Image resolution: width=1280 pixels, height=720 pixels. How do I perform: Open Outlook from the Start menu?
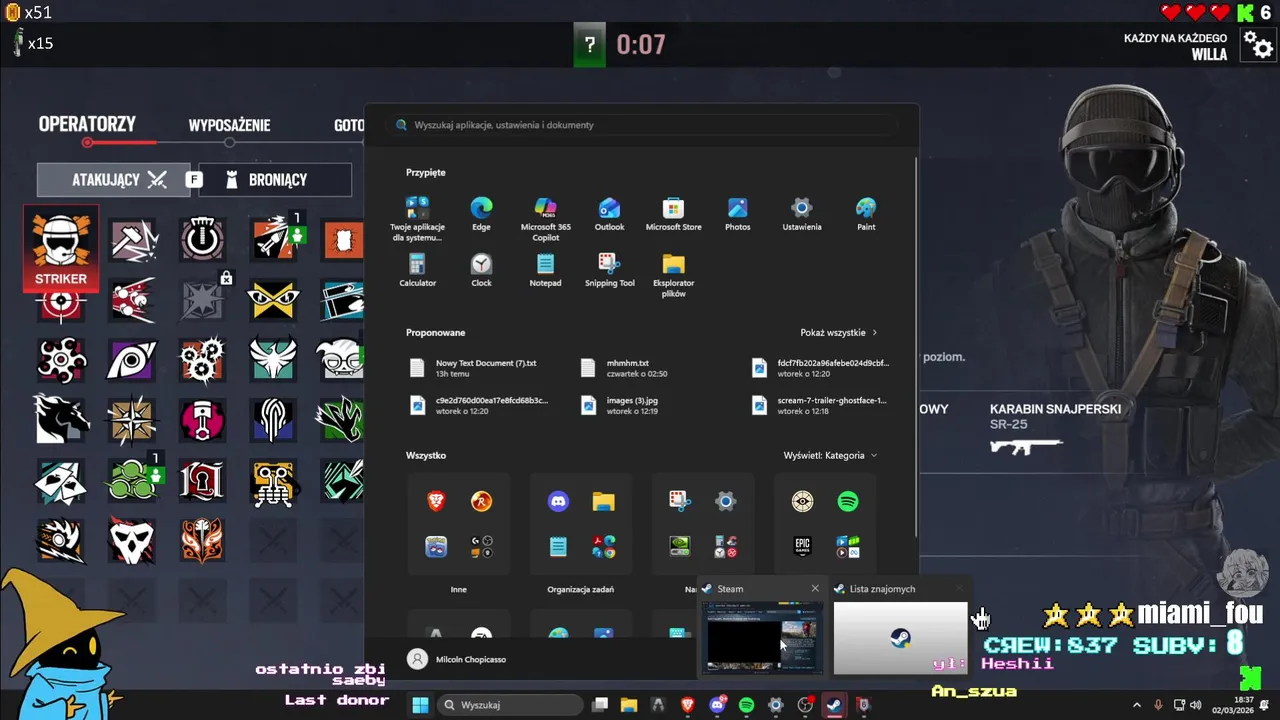pos(609,214)
